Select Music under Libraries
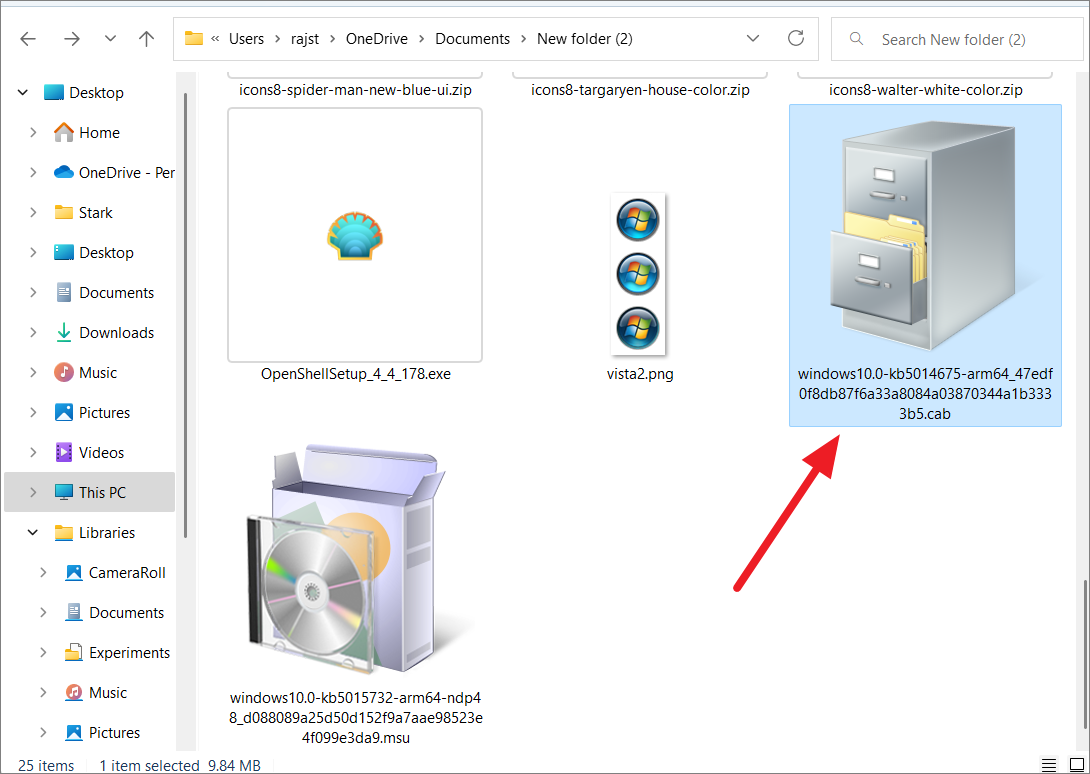 tap(108, 693)
